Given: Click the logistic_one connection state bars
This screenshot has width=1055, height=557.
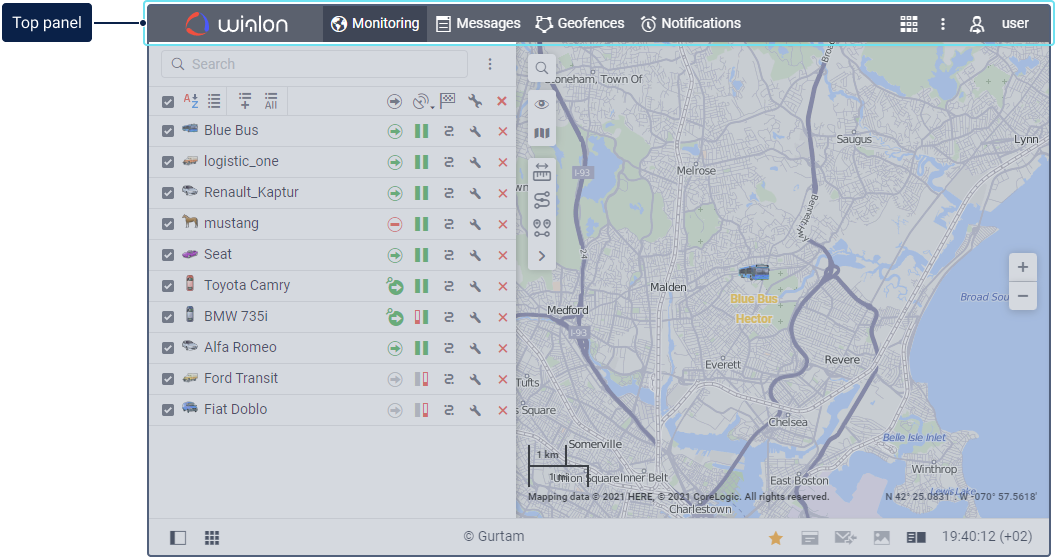Looking at the screenshot, I should coord(421,162).
